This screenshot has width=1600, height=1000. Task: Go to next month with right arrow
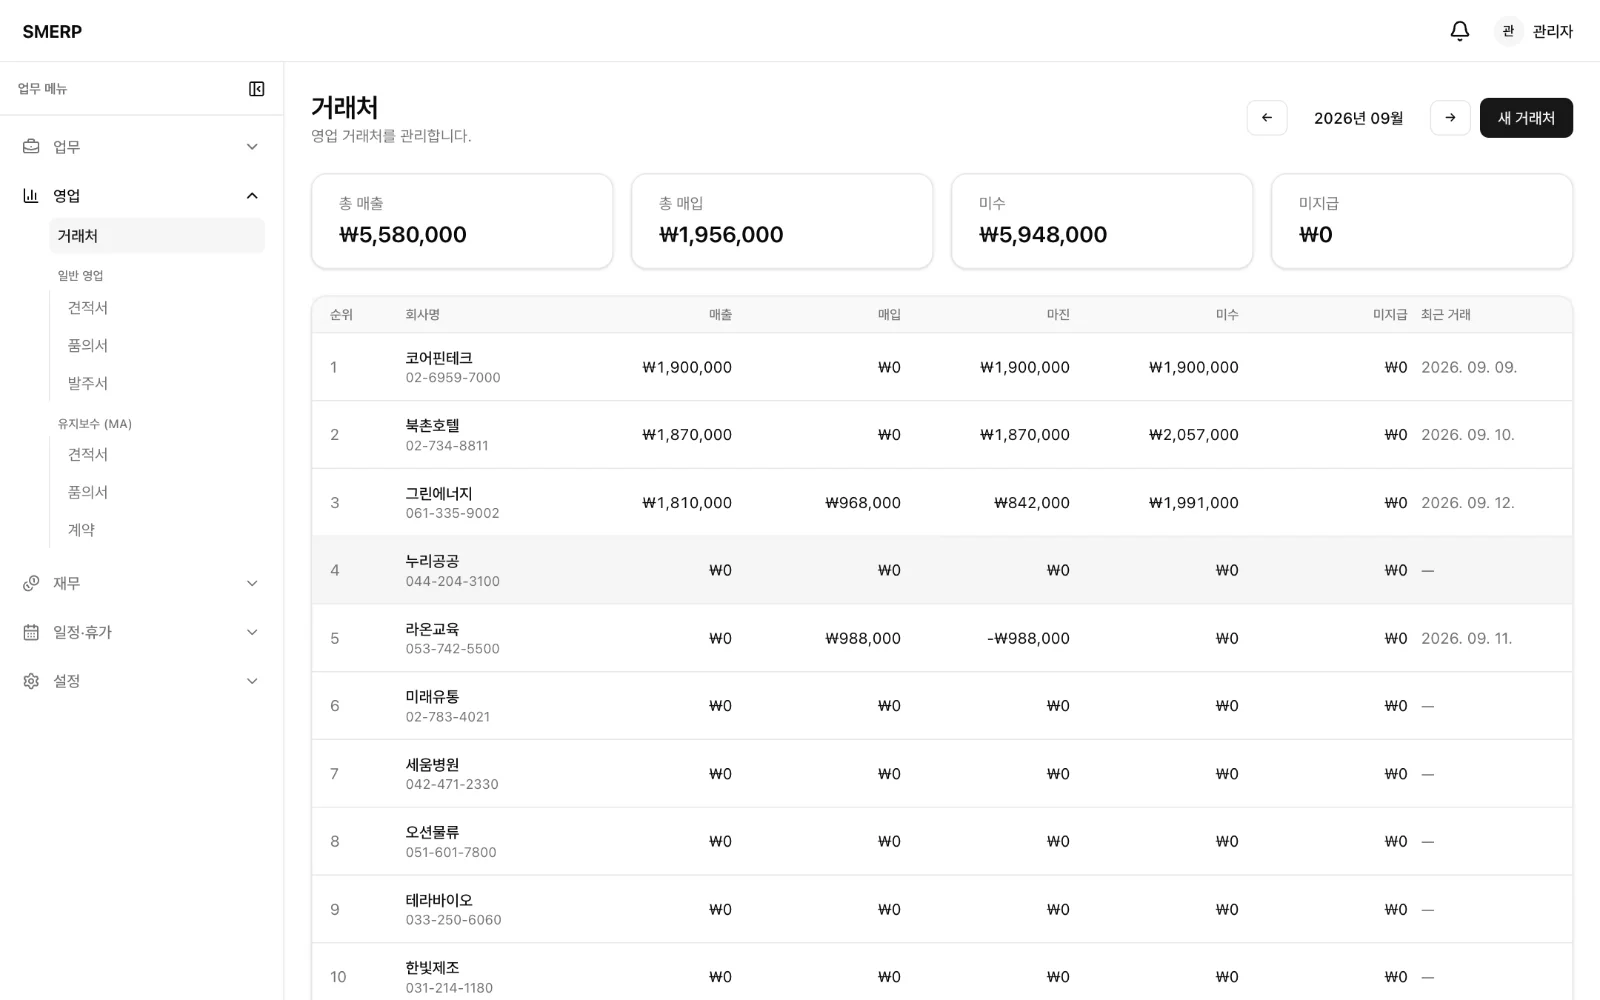coord(1450,118)
